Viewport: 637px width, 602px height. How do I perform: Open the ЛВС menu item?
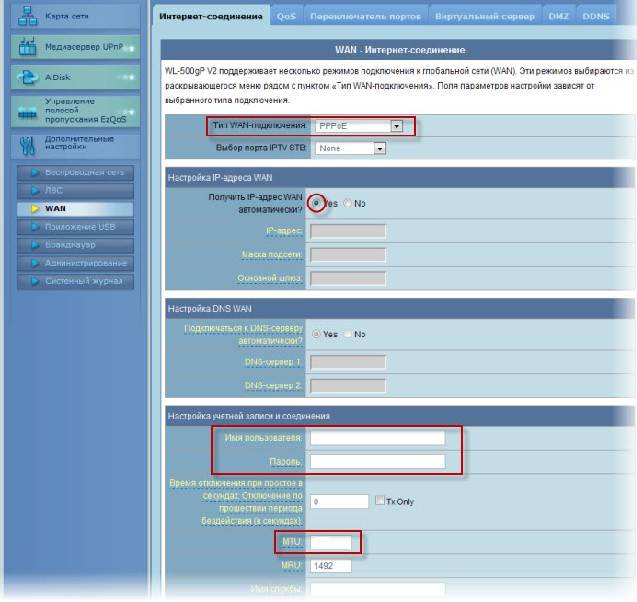coord(76,190)
